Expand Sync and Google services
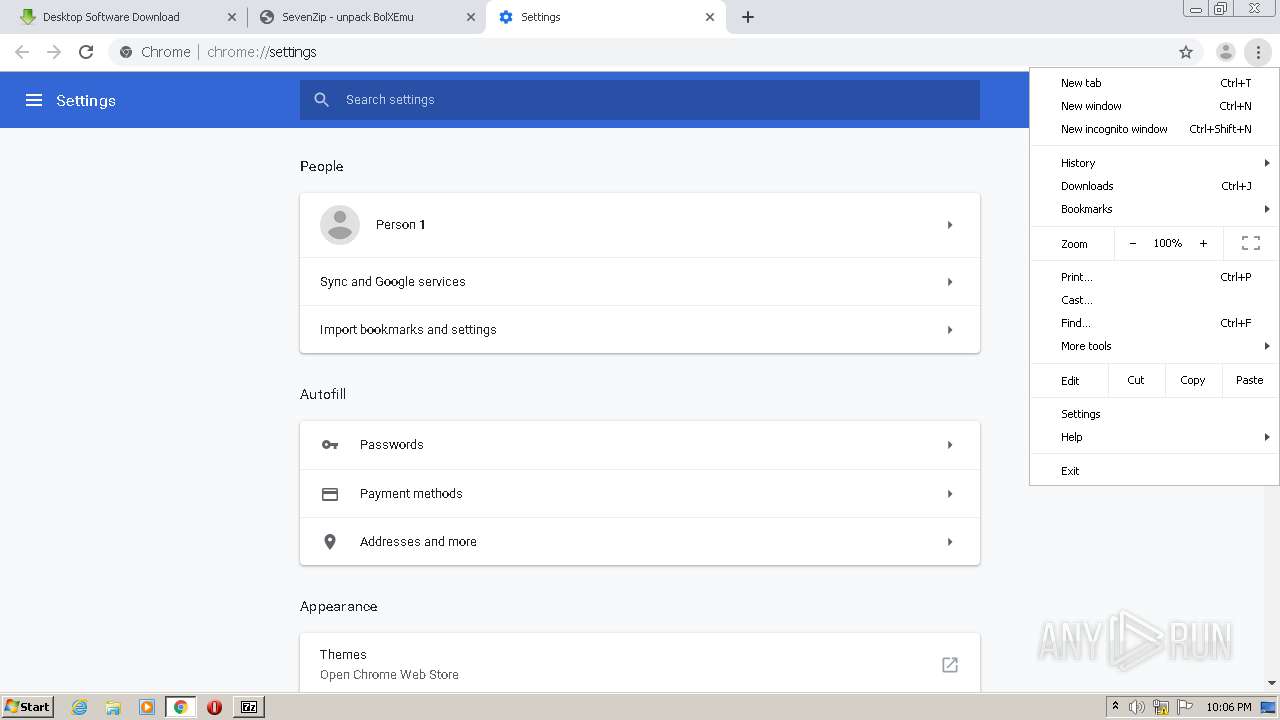 point(640,282)
